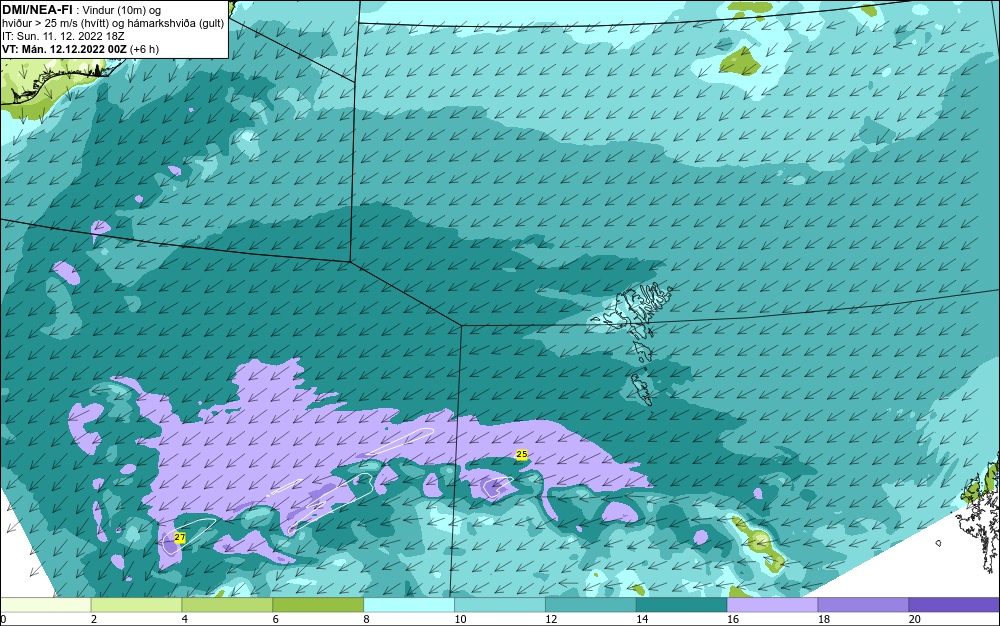The image size is (1000, 626).
Task: Select the above-20 m/s dark purple legend swatch
Action: point(954,605)
